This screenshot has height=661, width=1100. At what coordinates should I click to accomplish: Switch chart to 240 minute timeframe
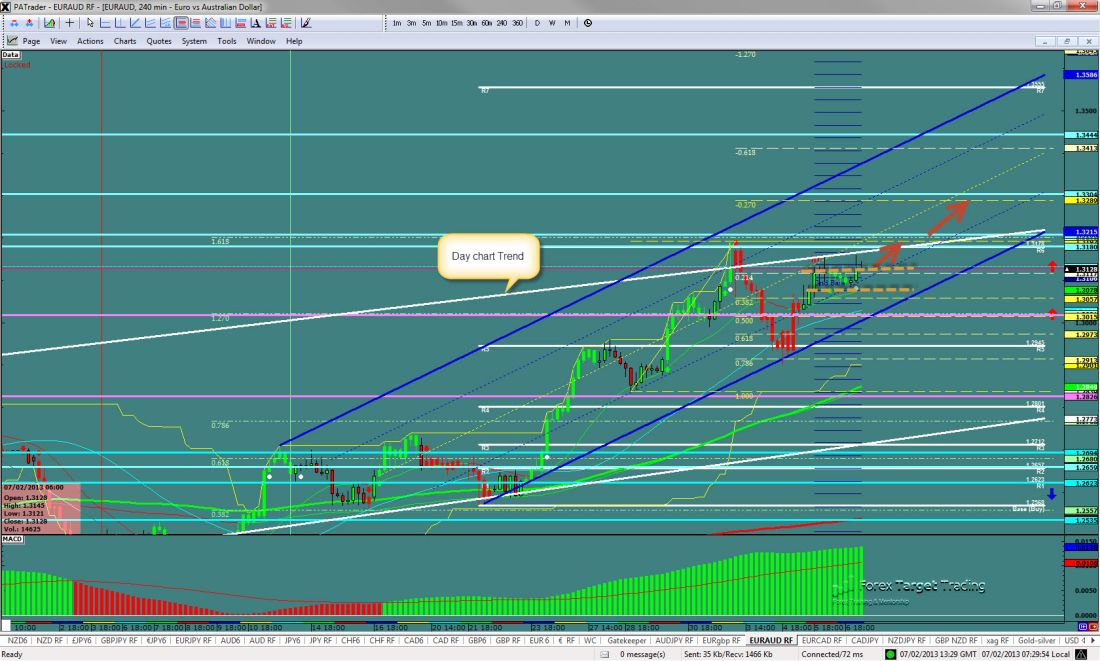click(x=501, y=23)
